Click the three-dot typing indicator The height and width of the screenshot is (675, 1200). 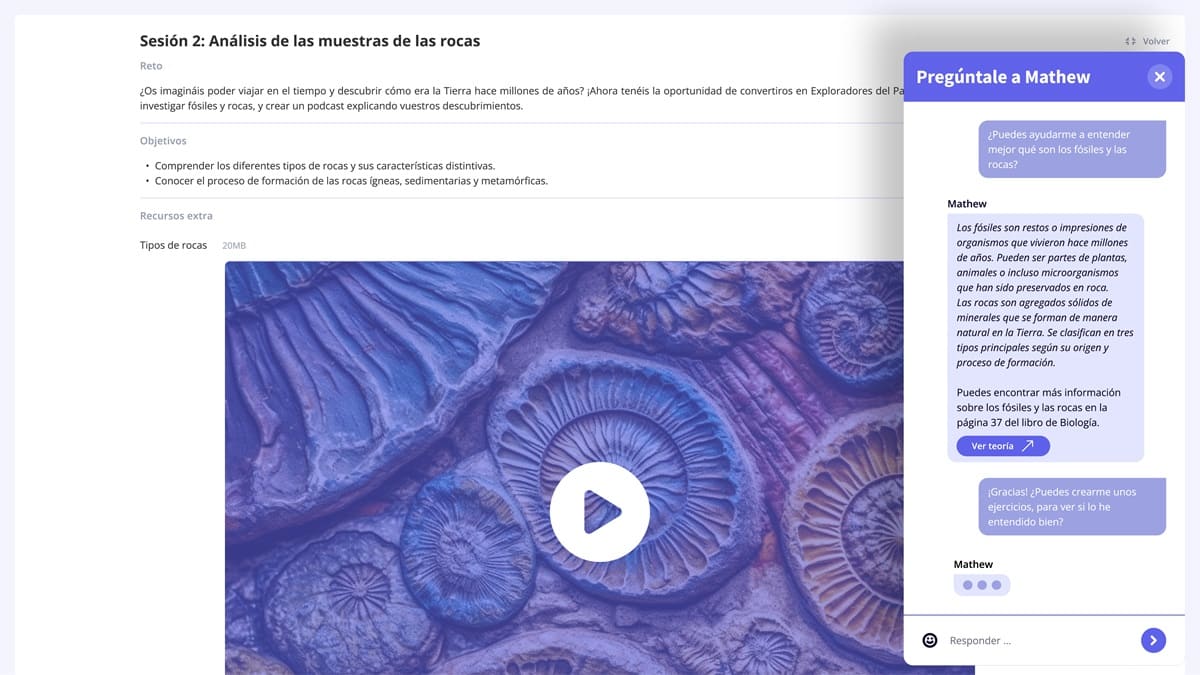pos(981,585)
